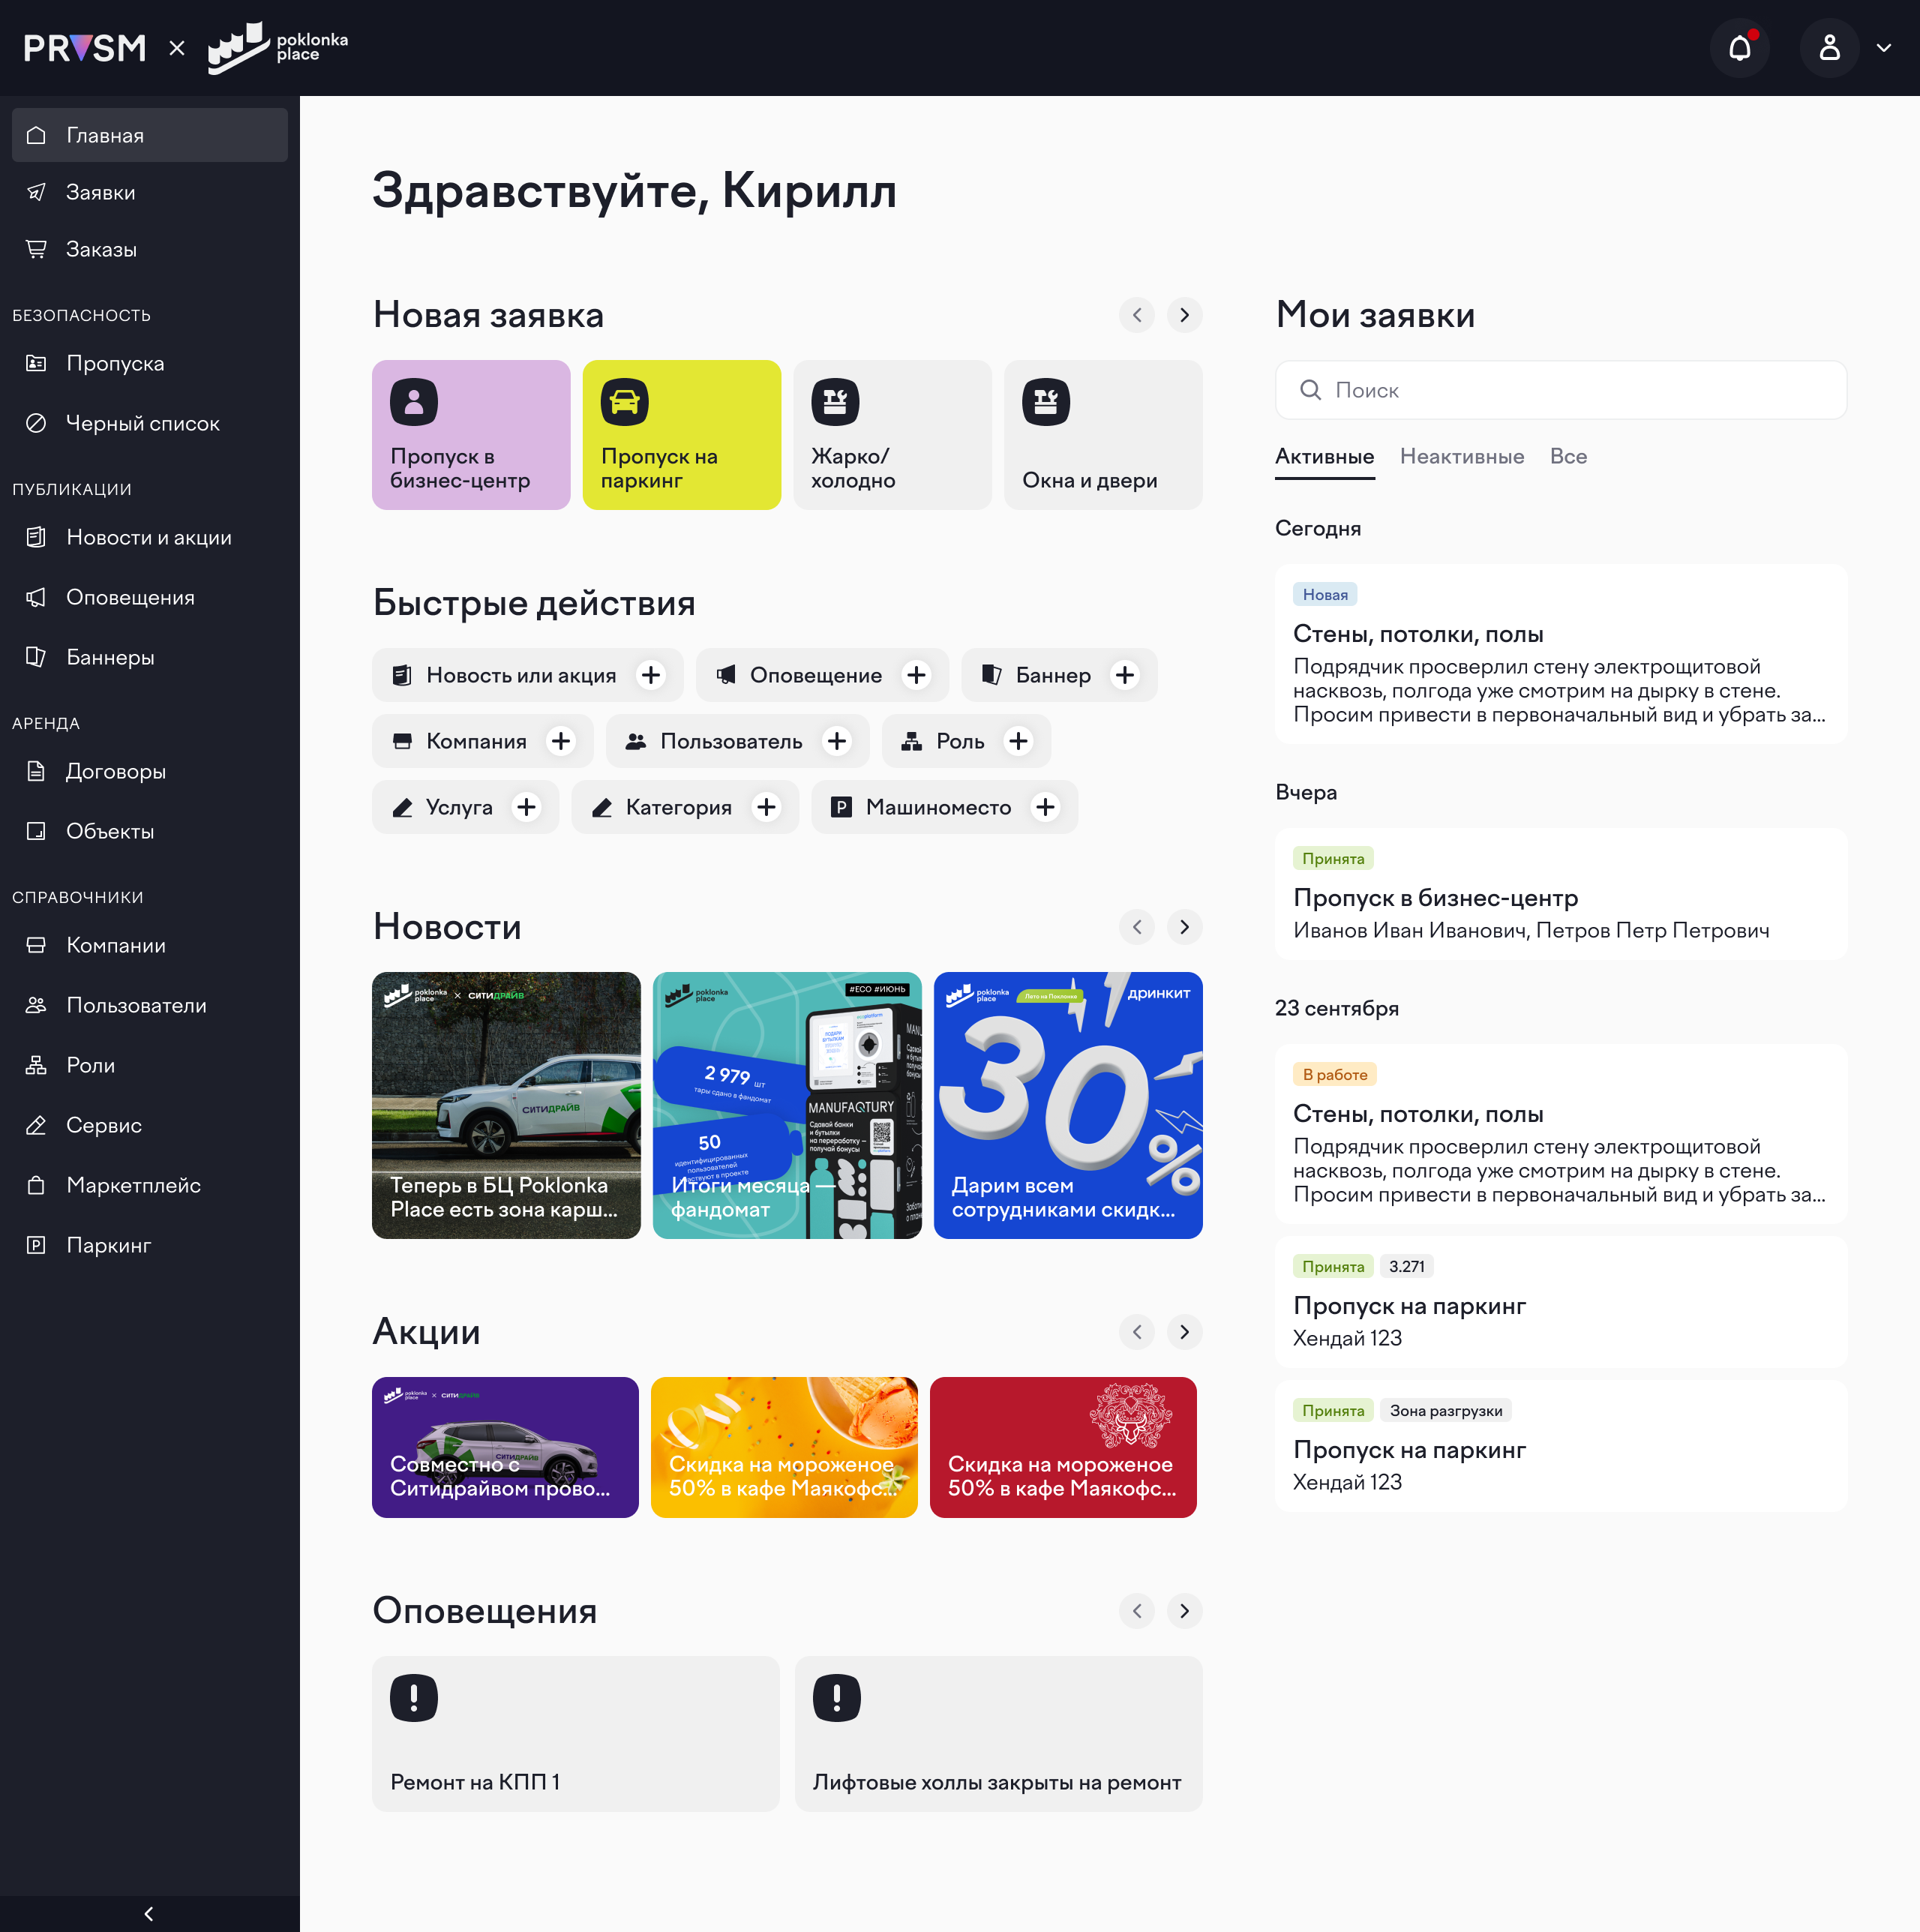The height and width of the screenshot is (1932, 1920).
Task: Click the car icon on Пропуск на паркинг
Action: click(624, 402)
